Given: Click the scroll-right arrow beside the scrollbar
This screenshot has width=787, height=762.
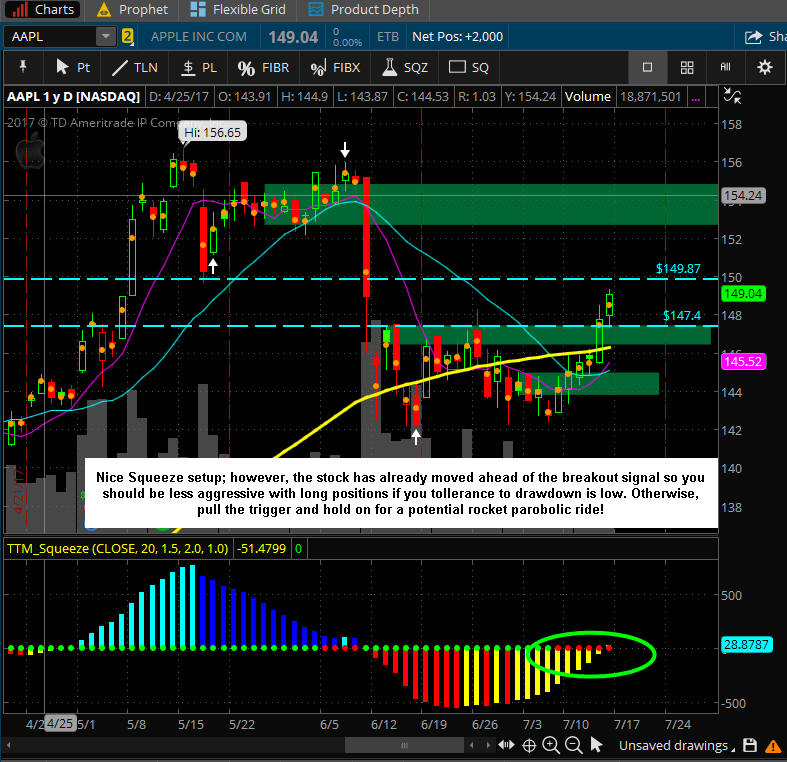Looking at the screenshot, I should point(487,745).
